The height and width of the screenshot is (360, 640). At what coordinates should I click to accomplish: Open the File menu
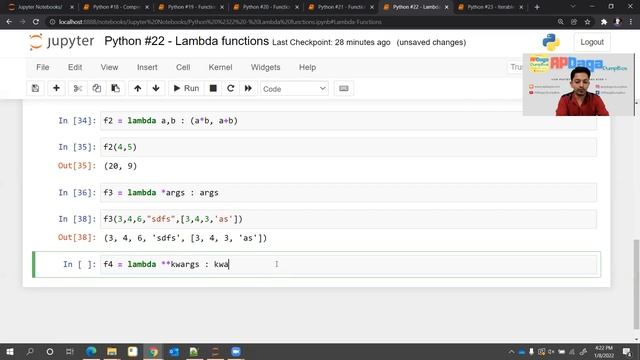pos(42,67)
